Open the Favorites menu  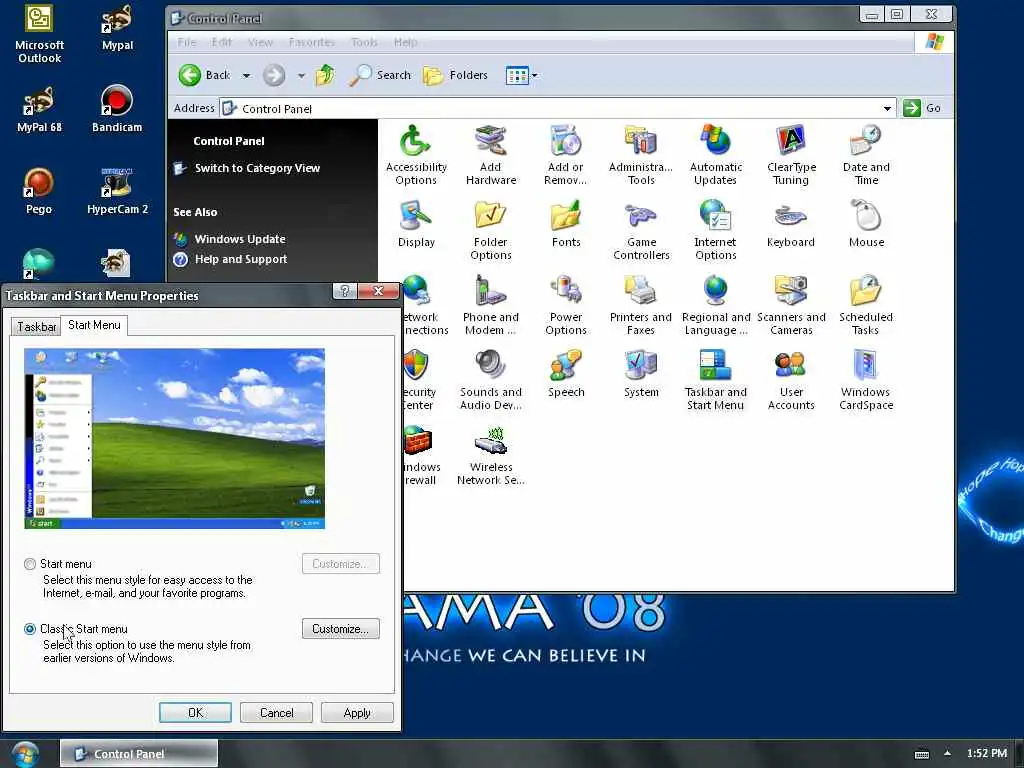(312, 42)
